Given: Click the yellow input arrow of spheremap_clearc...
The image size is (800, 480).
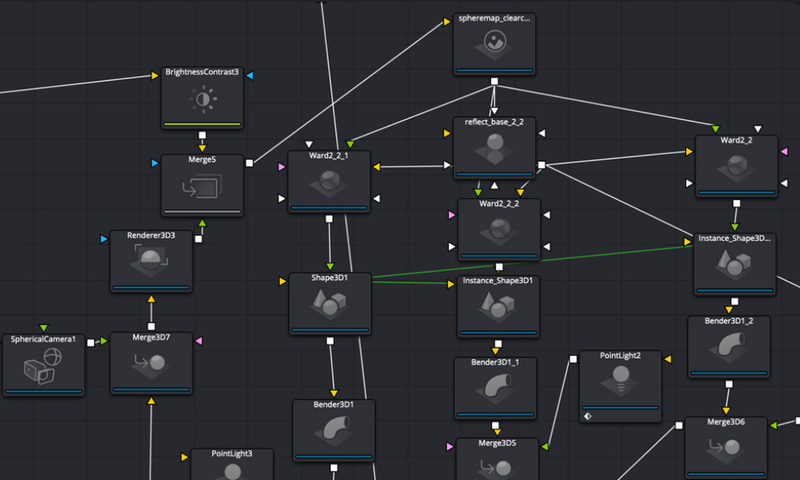Looking at the screenshot, I should tap(447, 21).
